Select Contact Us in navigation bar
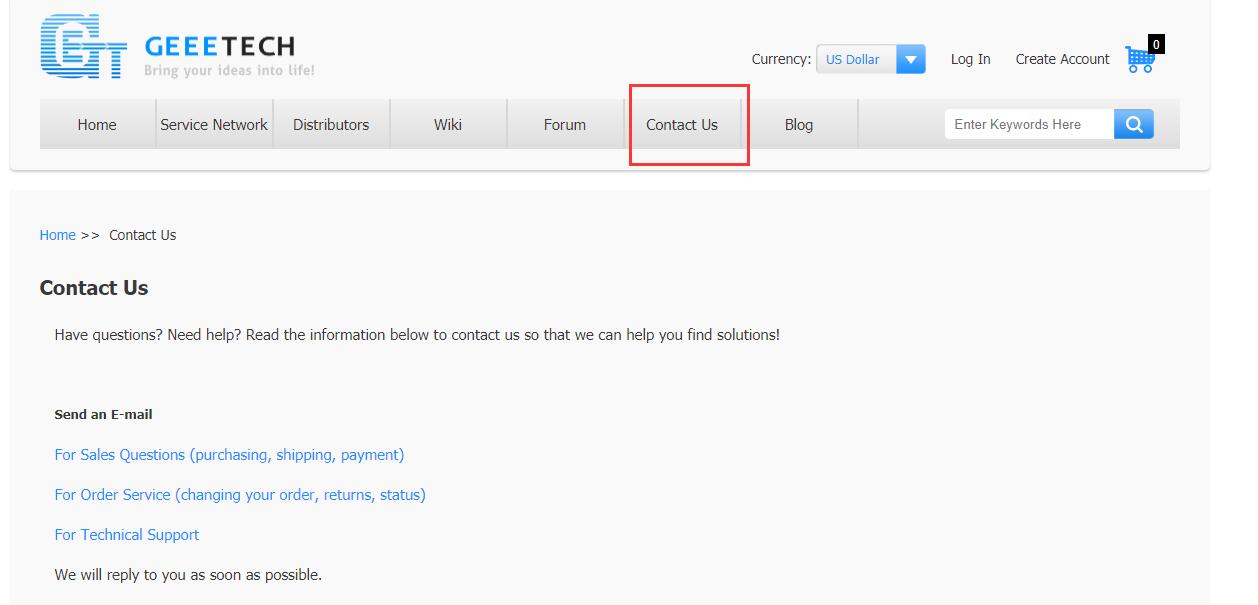 coord(682,125)
